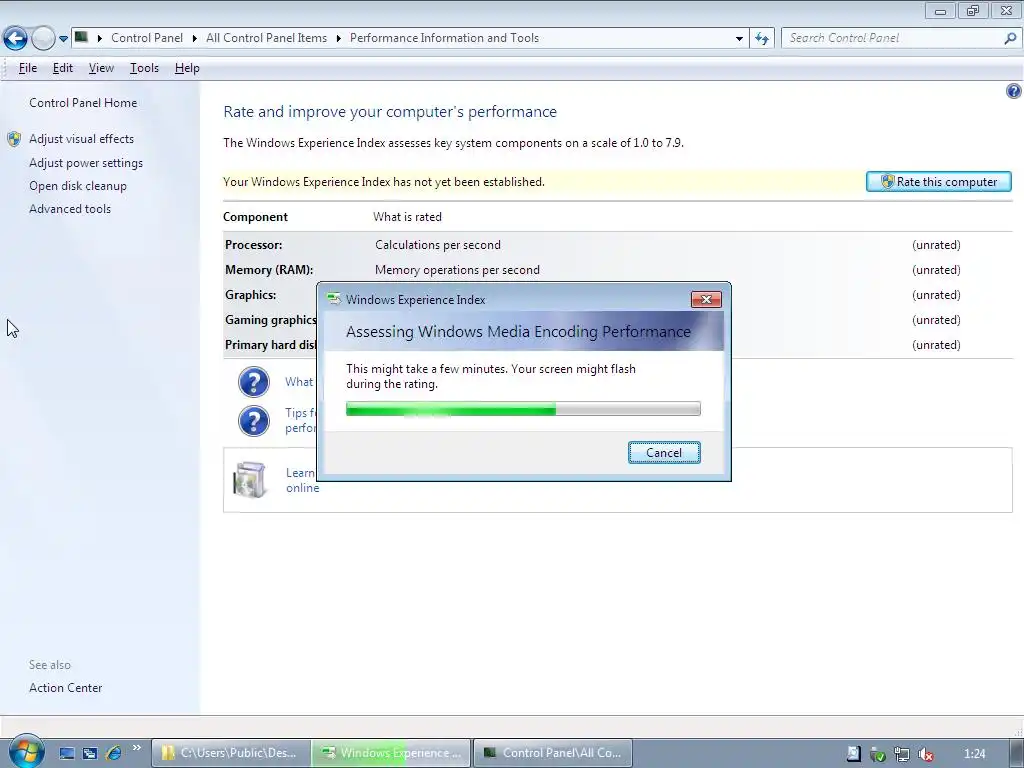This screenshot has width=1024, height=768.
Task: Click the Control Panel icon in address bar
Action: click(x=81, y=37)
